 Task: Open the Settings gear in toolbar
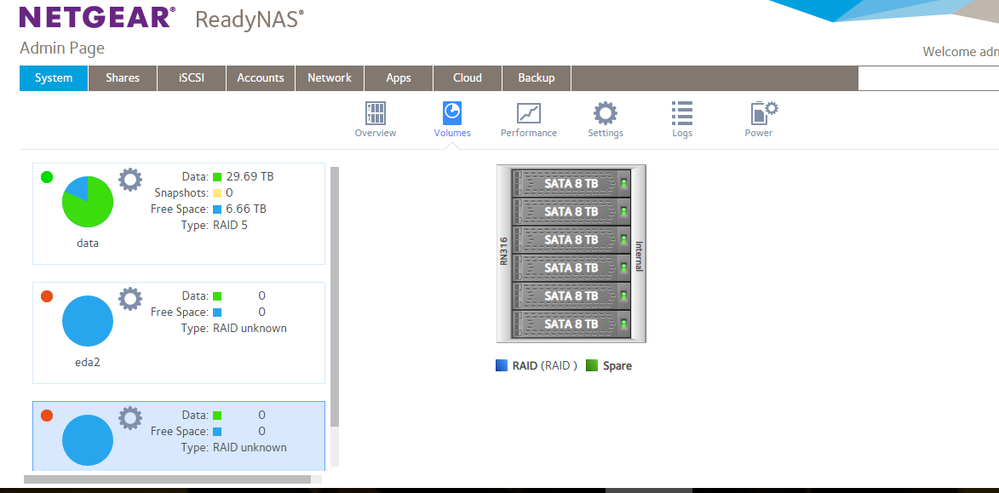pos(605,113)
